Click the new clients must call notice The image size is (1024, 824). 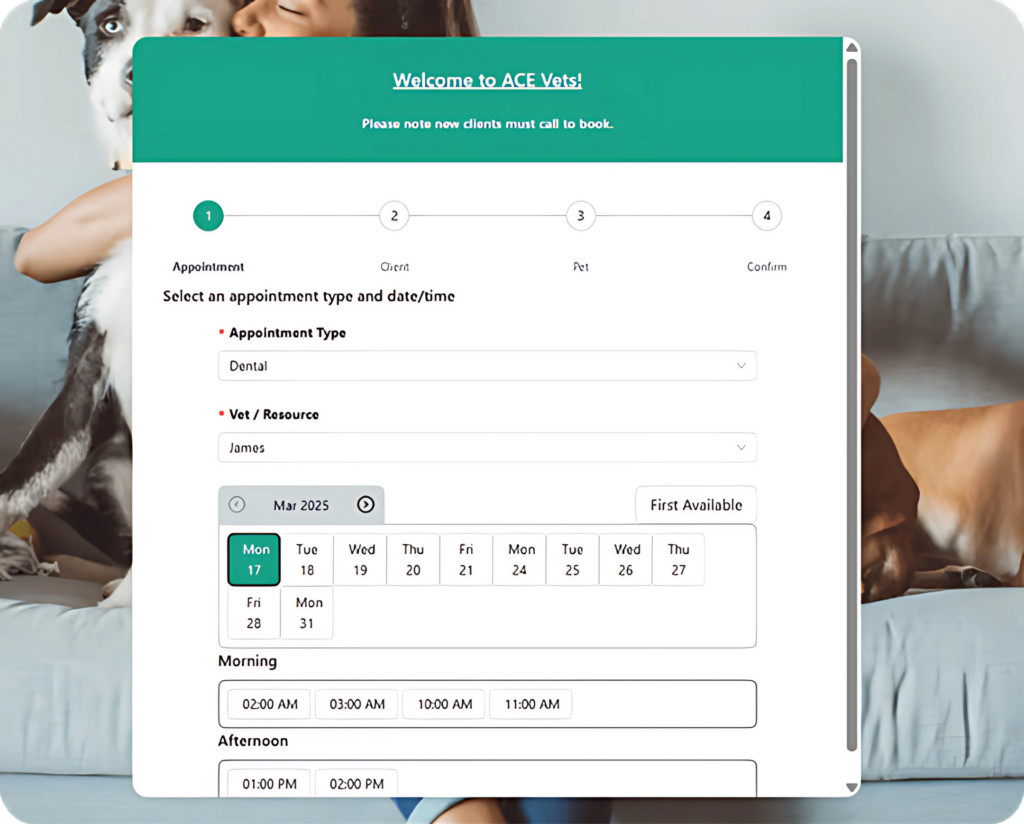(x=487, y=124)
